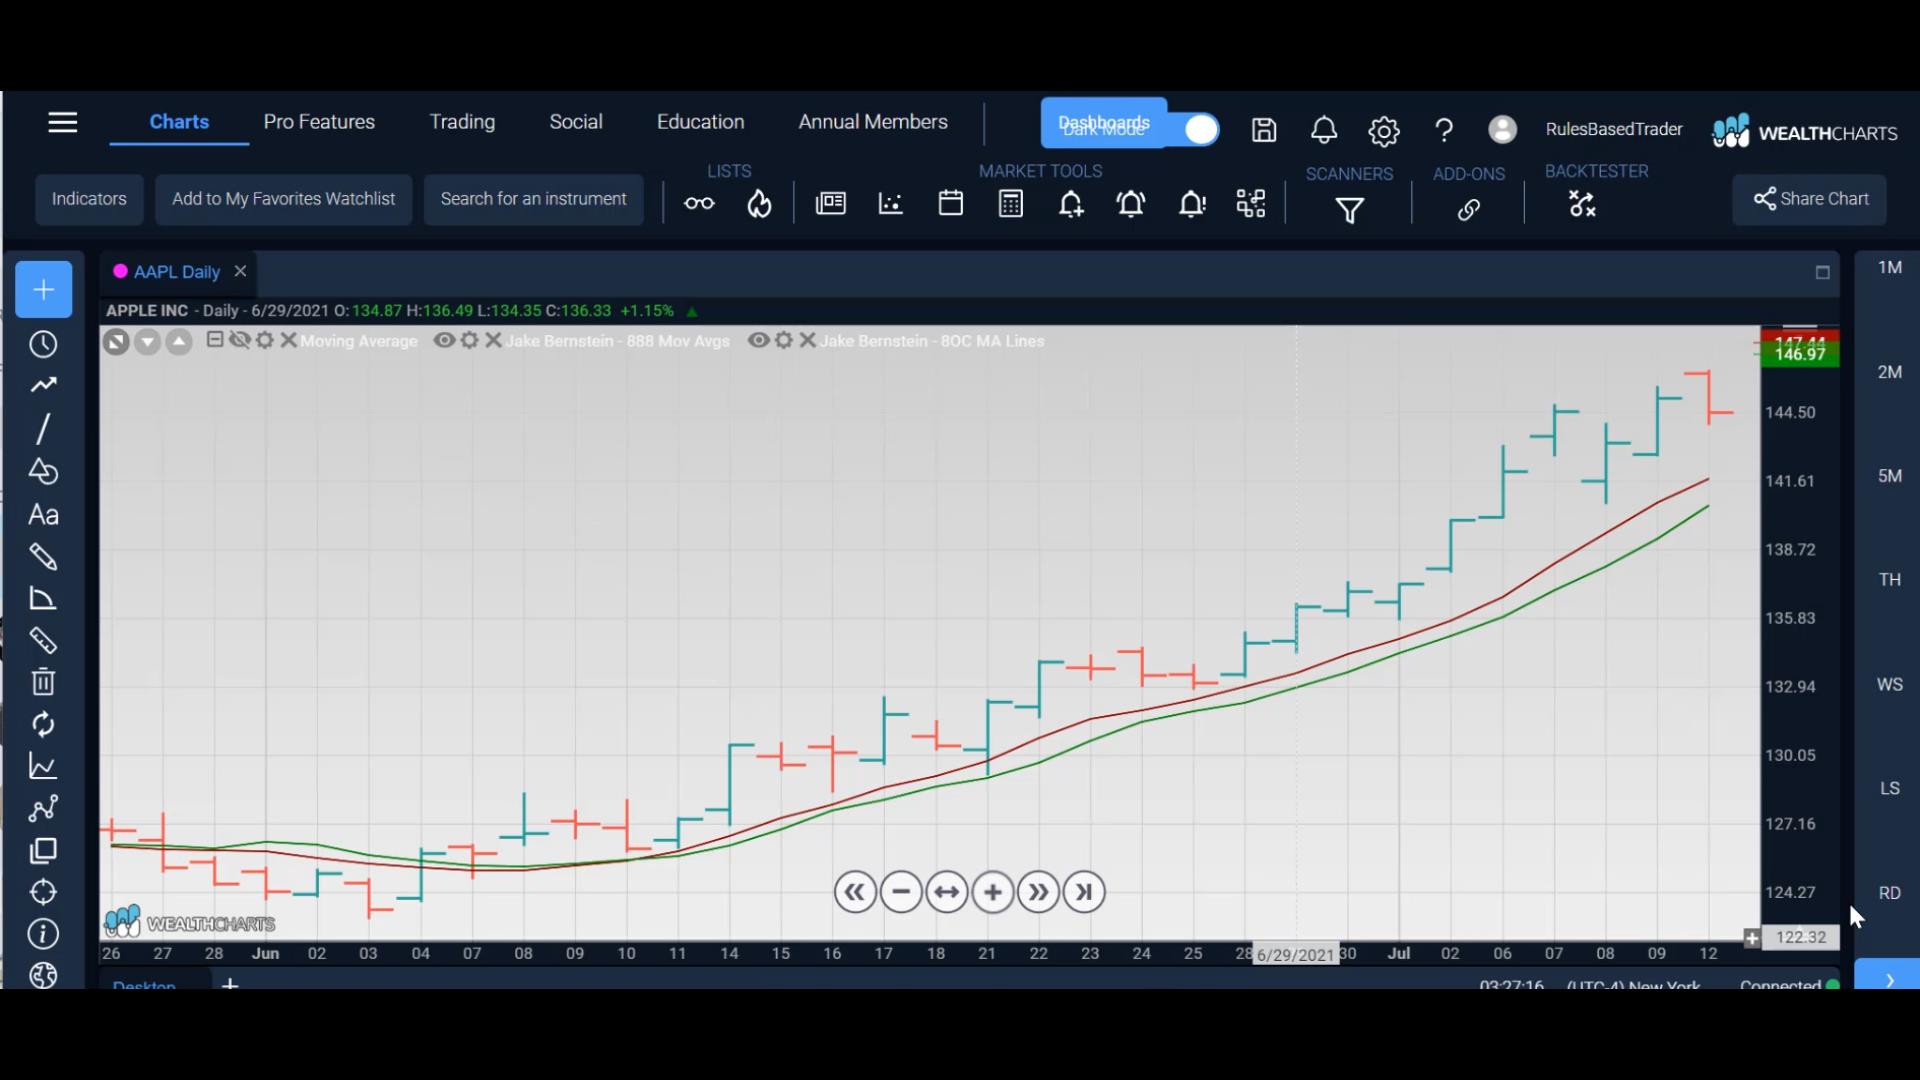Open the watchlist glasses icon

[x=699, y=204]
